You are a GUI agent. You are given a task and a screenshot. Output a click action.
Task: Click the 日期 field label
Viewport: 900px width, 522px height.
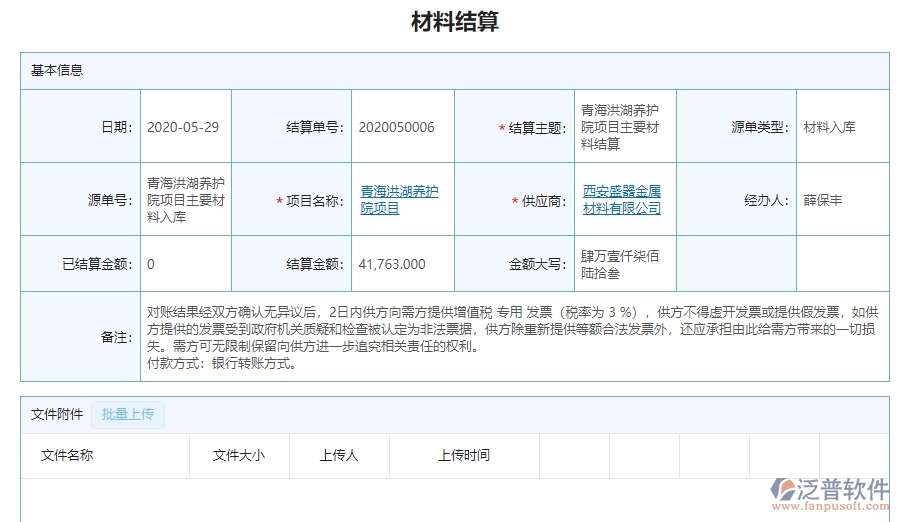pyautogui.click(x=117, y=127)
